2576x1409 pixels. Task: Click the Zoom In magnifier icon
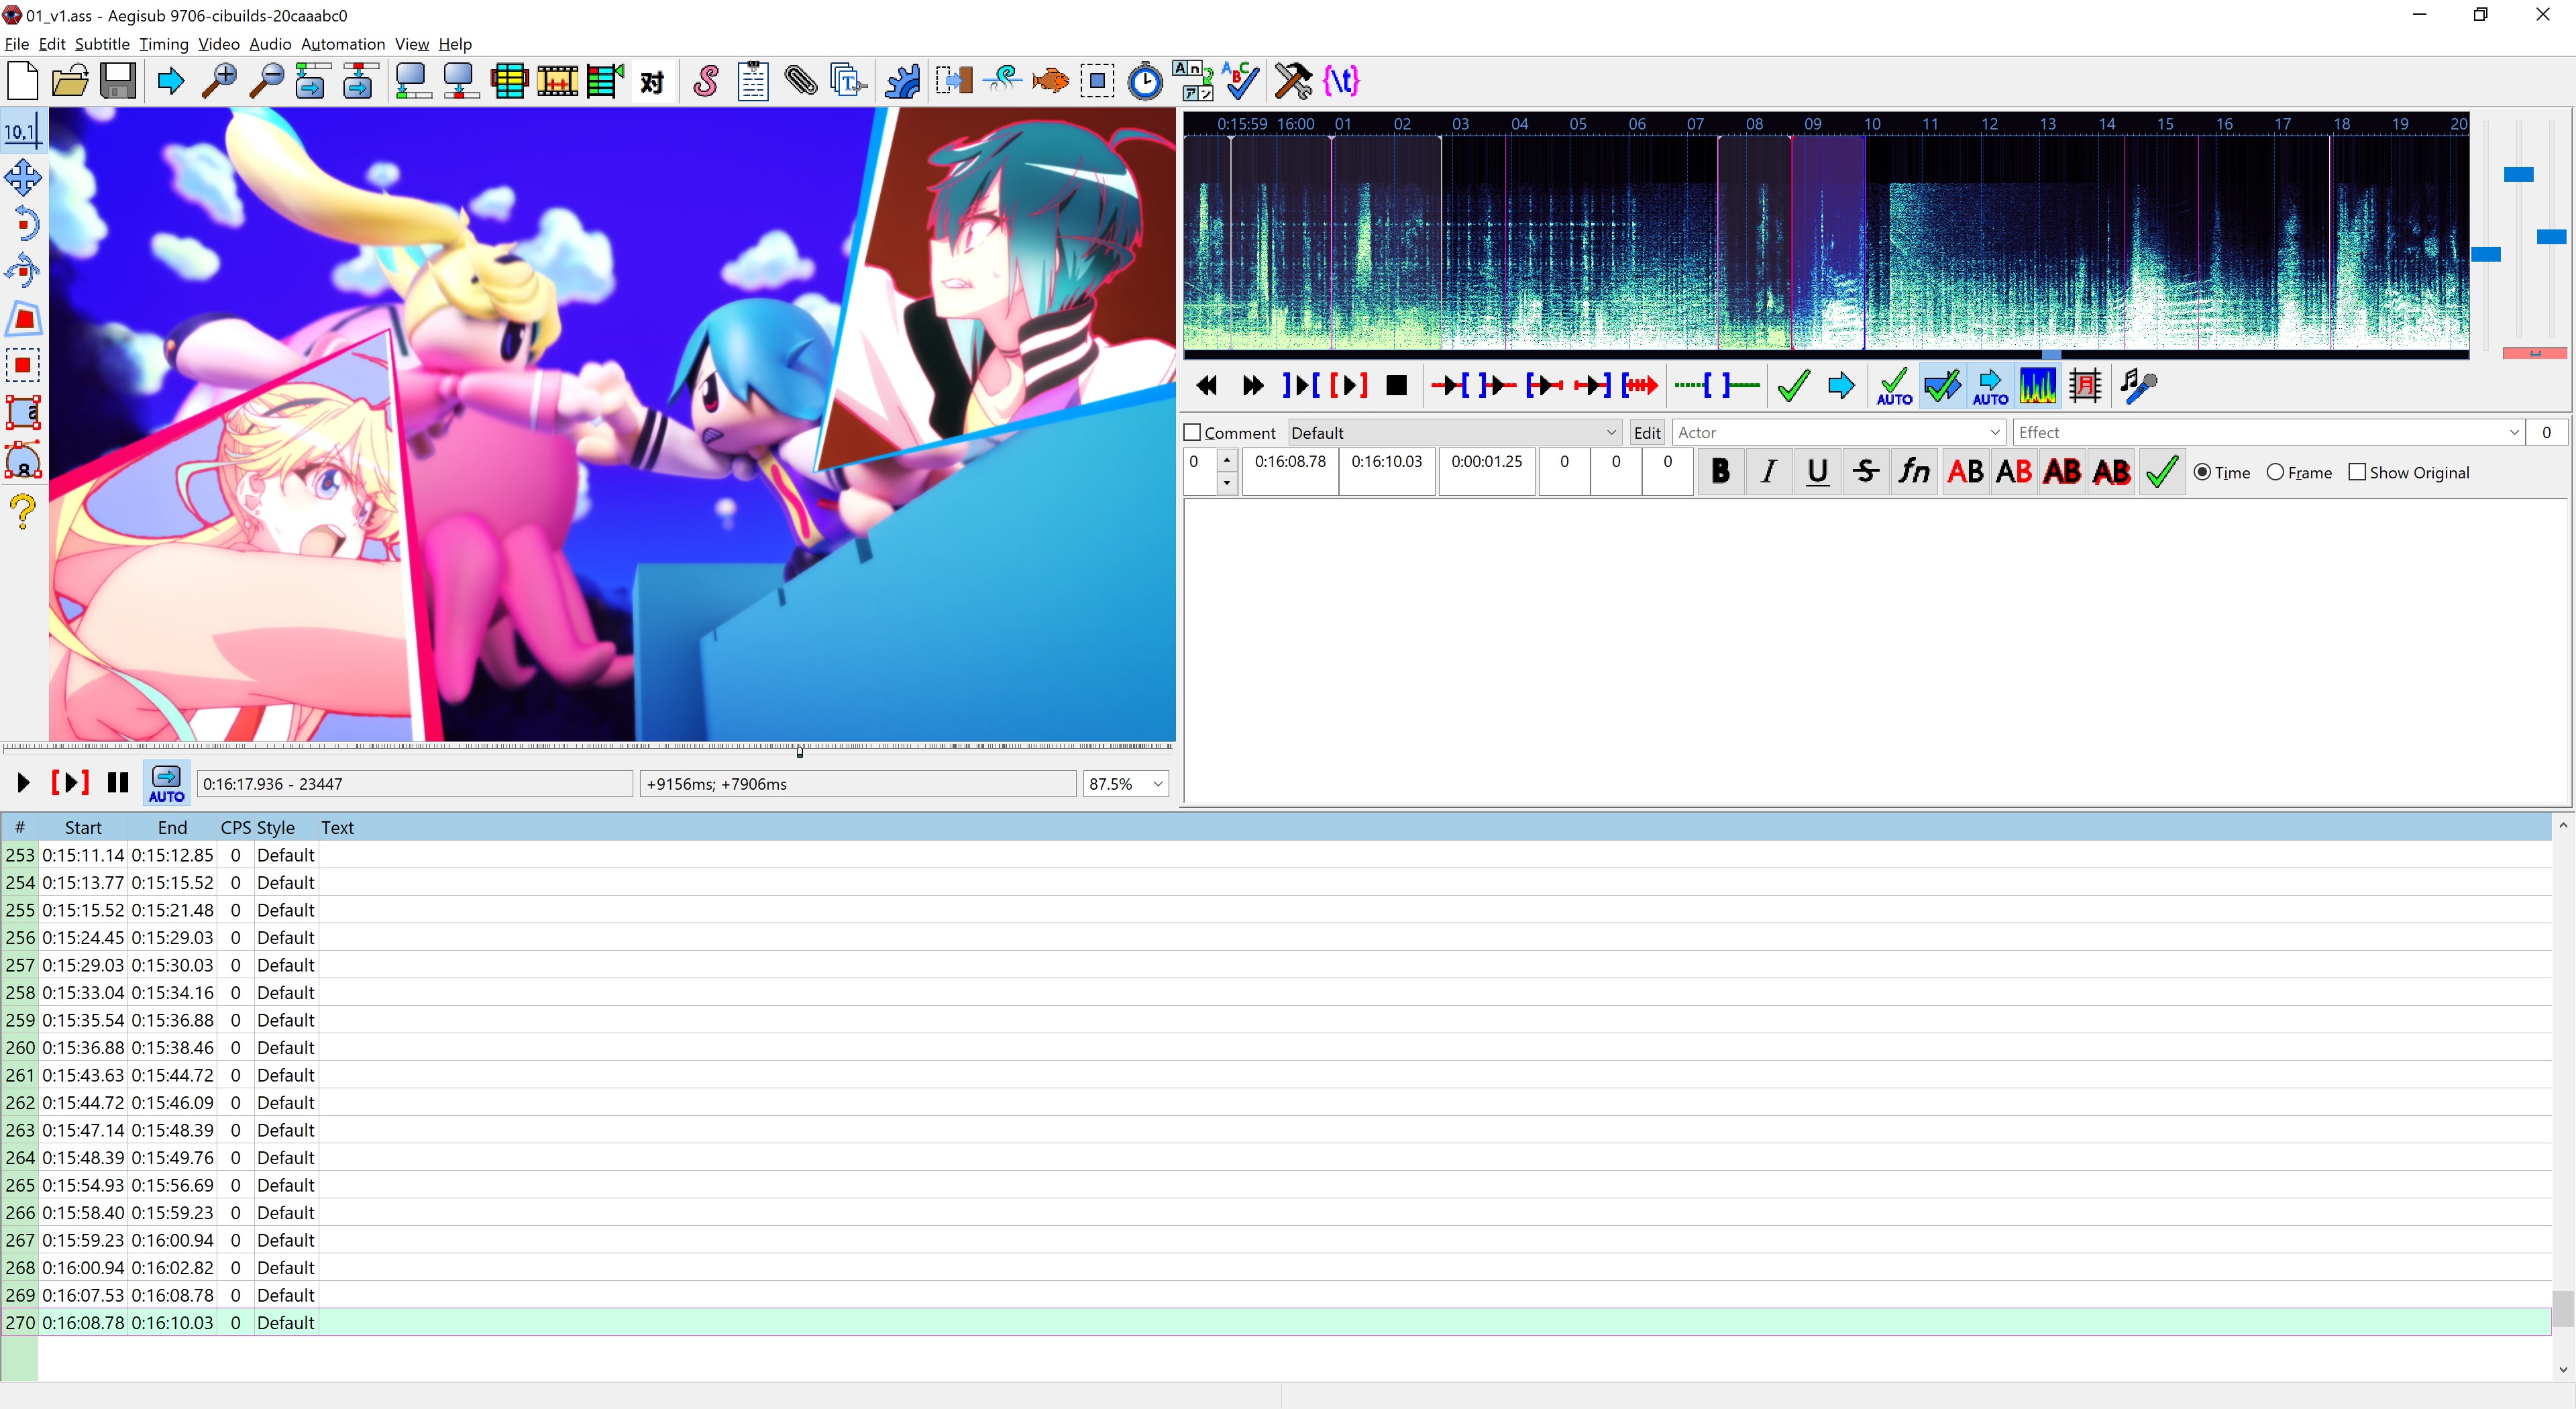[219, 81]
